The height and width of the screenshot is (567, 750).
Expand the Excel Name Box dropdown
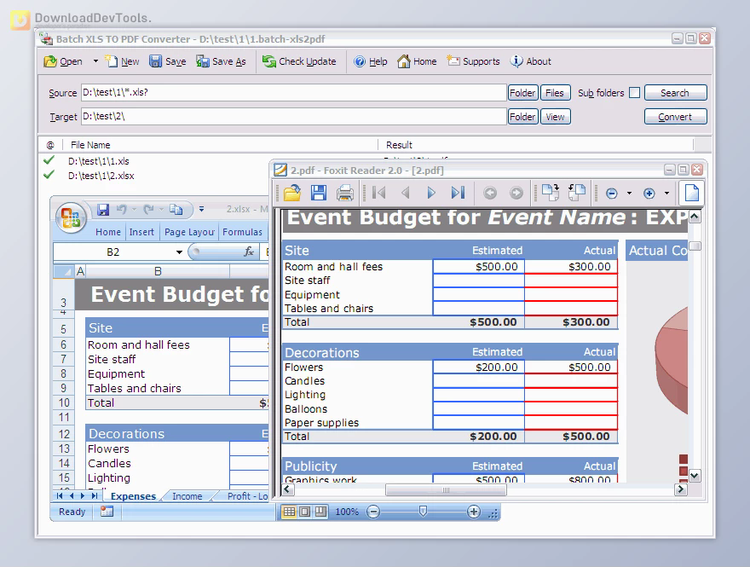pos(179,252)
